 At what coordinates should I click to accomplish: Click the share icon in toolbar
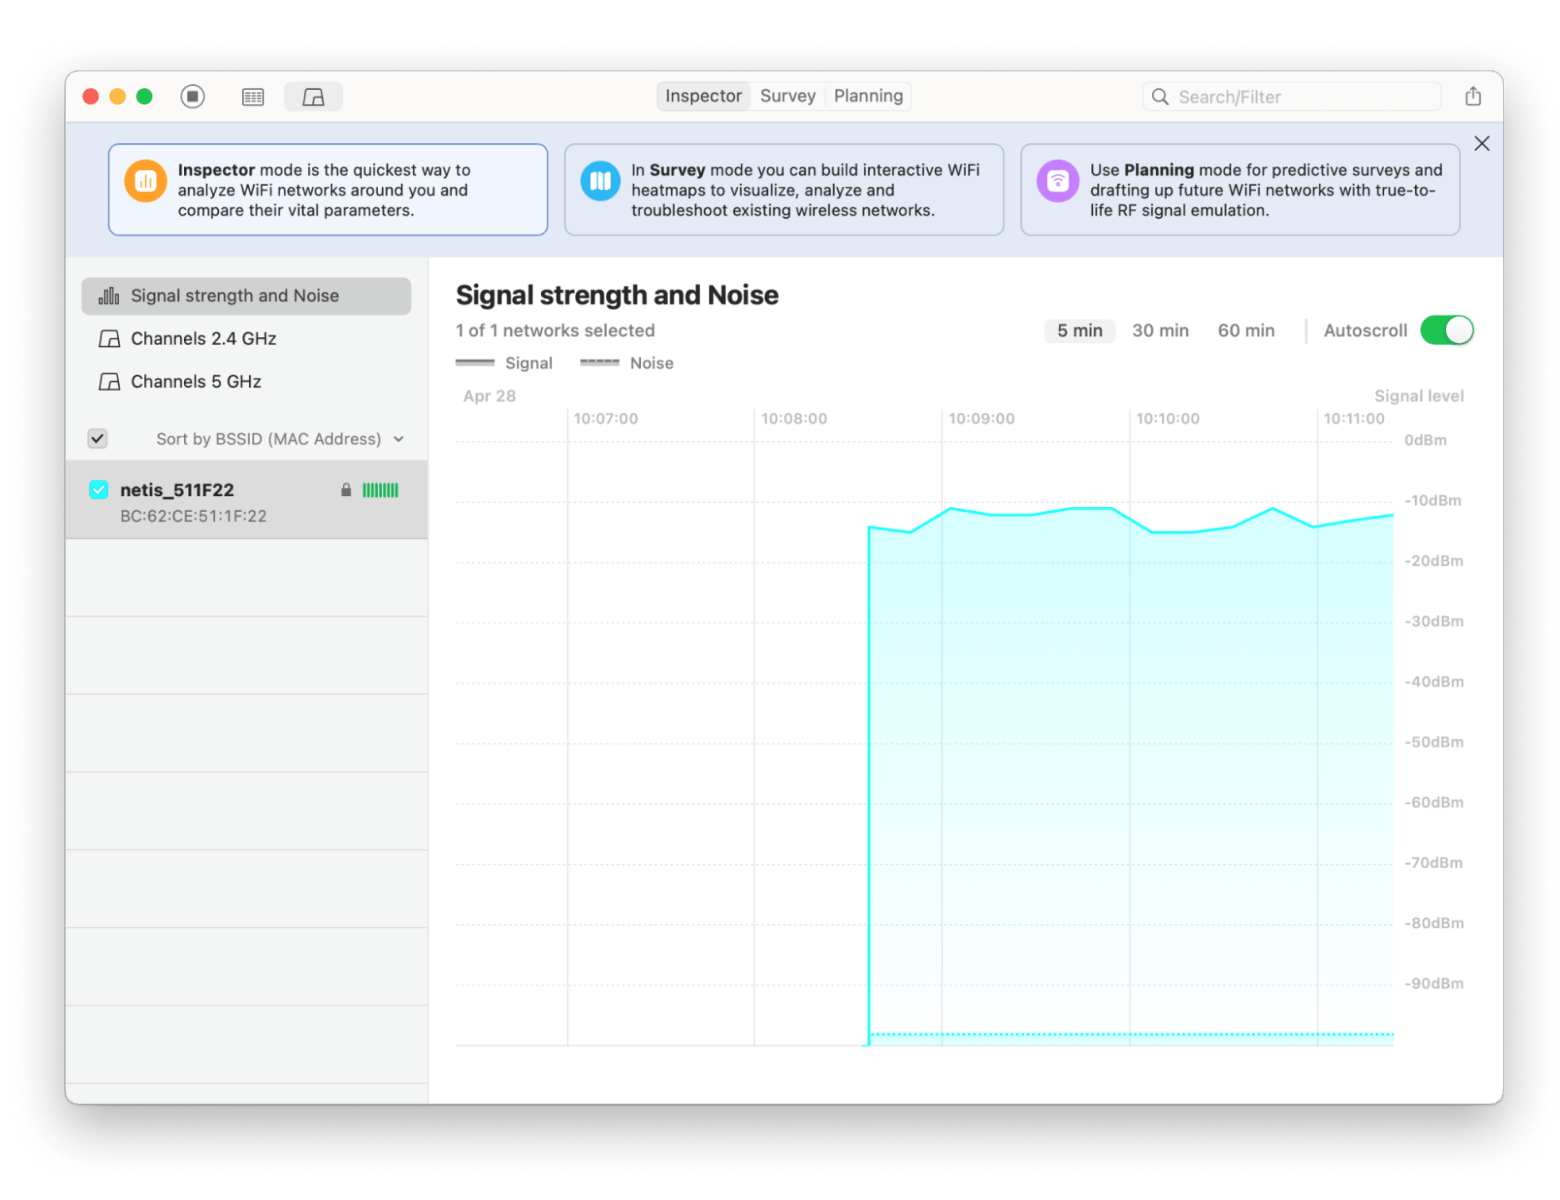click(x=1472, y=96)
